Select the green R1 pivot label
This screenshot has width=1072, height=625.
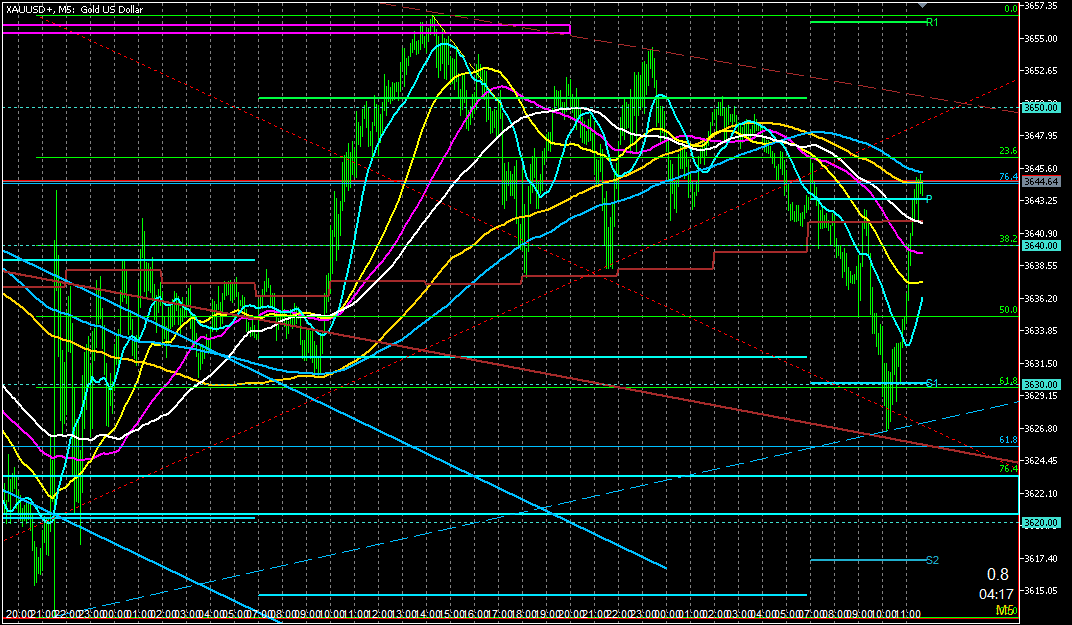click(931, 22)
